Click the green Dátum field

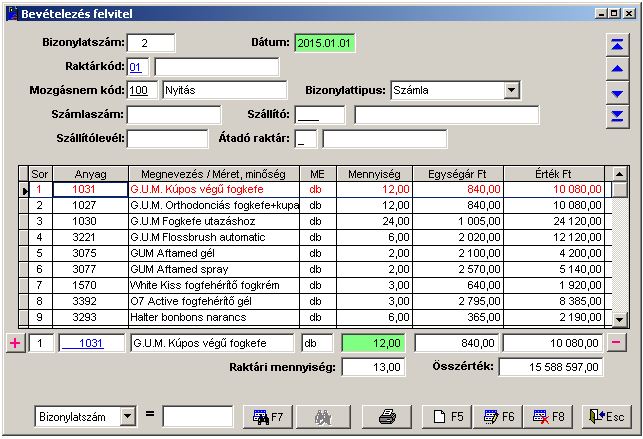324,43
